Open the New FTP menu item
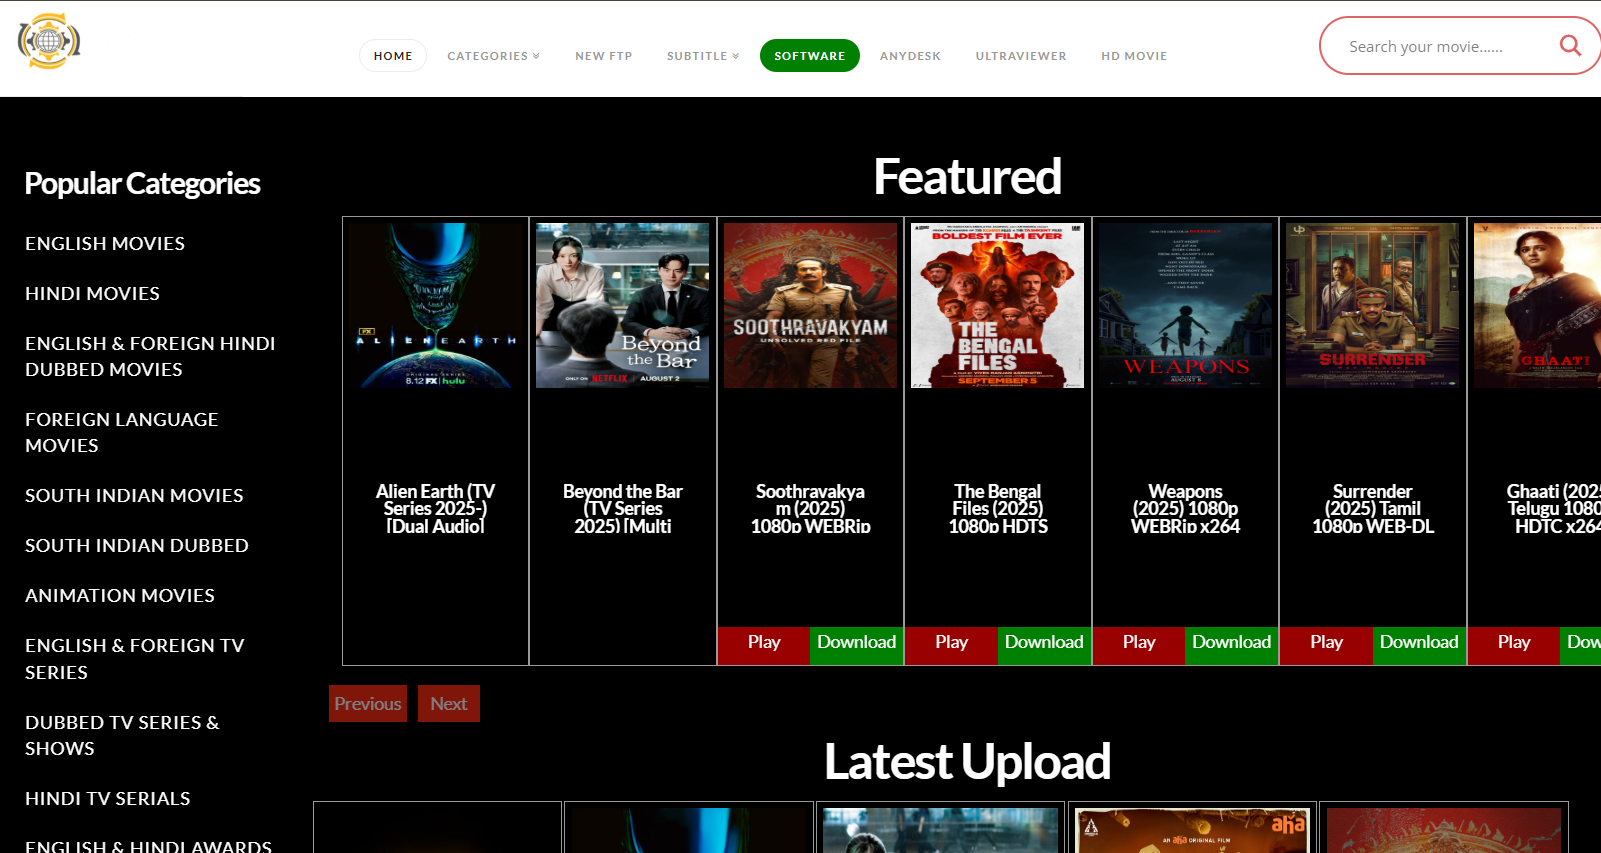The height and width of the screenshot is (853, 1601). point(604,56)
